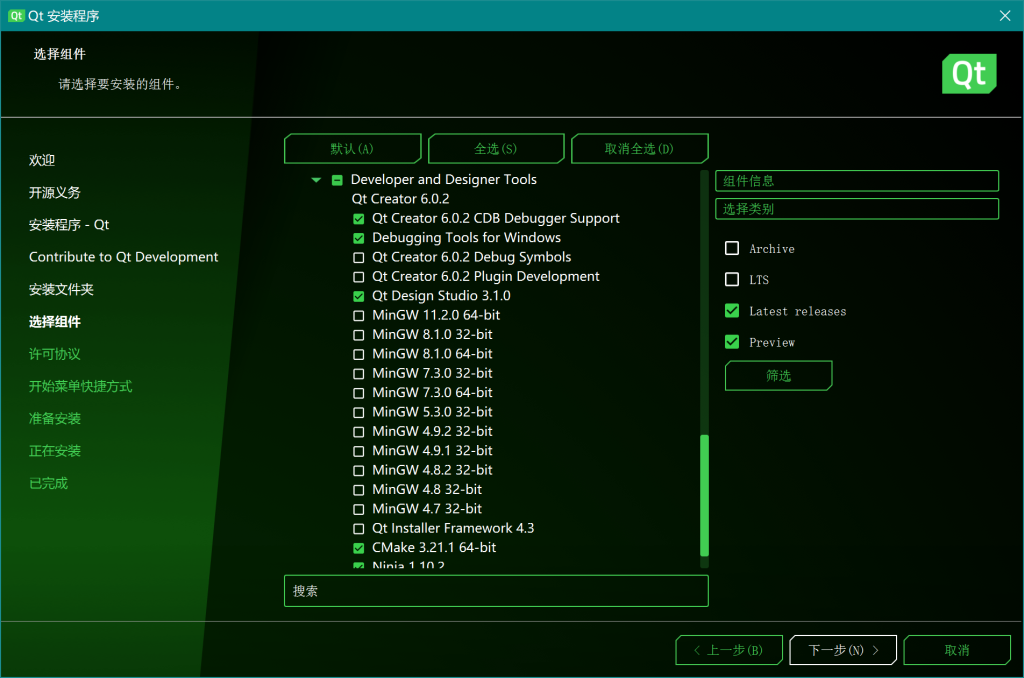Cancel installation with 取消 button
Viewport: 1024px width, 678px height.
(x=957, y=650)
